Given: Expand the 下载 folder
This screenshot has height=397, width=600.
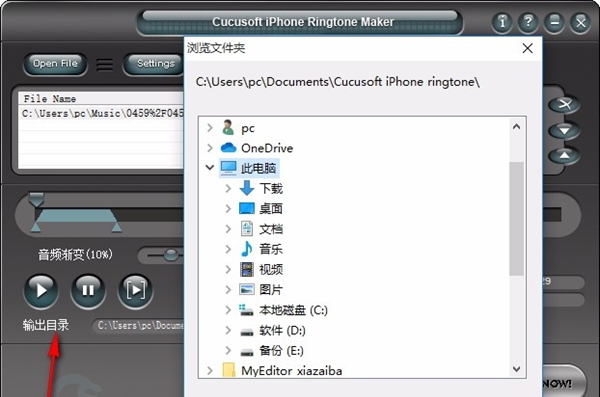Looking at the screenshot, I should [x=228, y=188].
